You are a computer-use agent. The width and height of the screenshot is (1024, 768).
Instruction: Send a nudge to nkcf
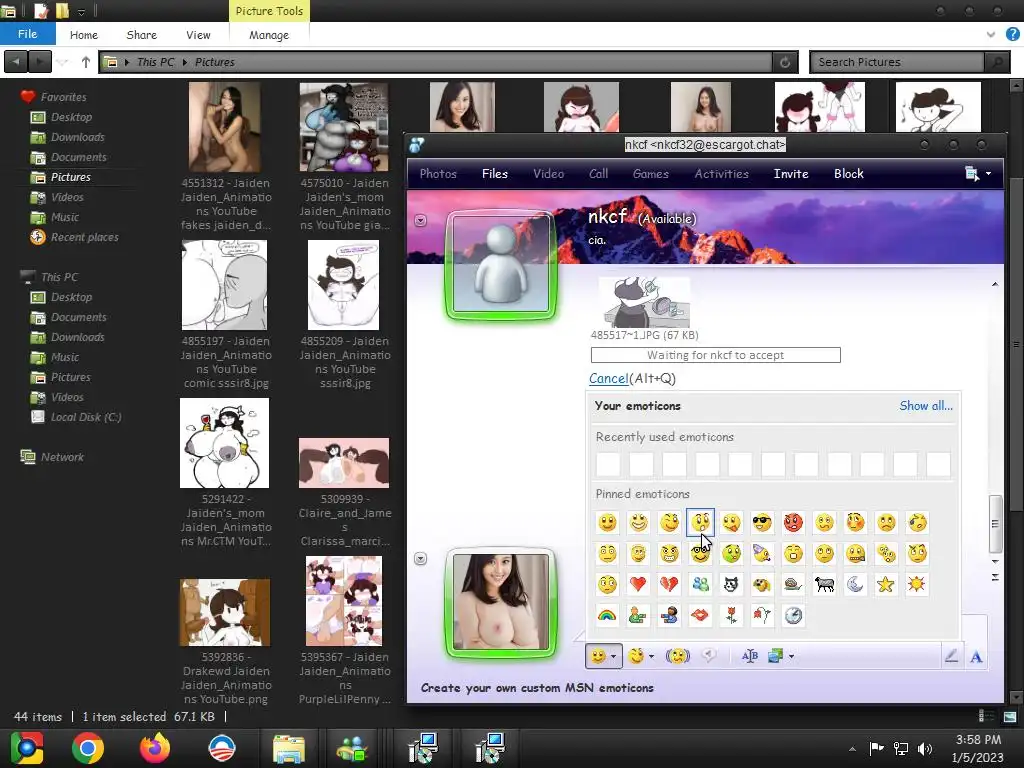click(677, 656)
